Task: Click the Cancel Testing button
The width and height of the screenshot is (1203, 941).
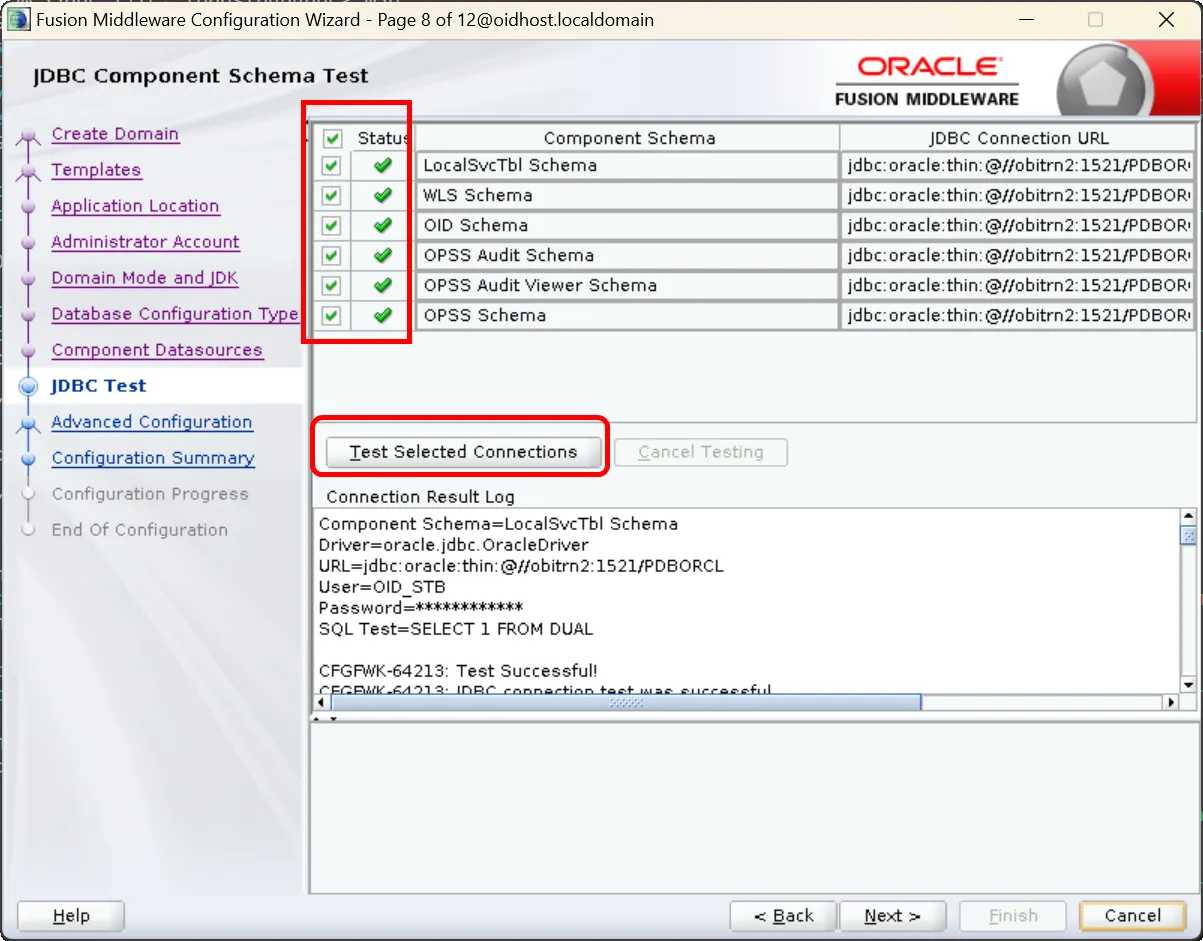Action: (x=700, y=452)
